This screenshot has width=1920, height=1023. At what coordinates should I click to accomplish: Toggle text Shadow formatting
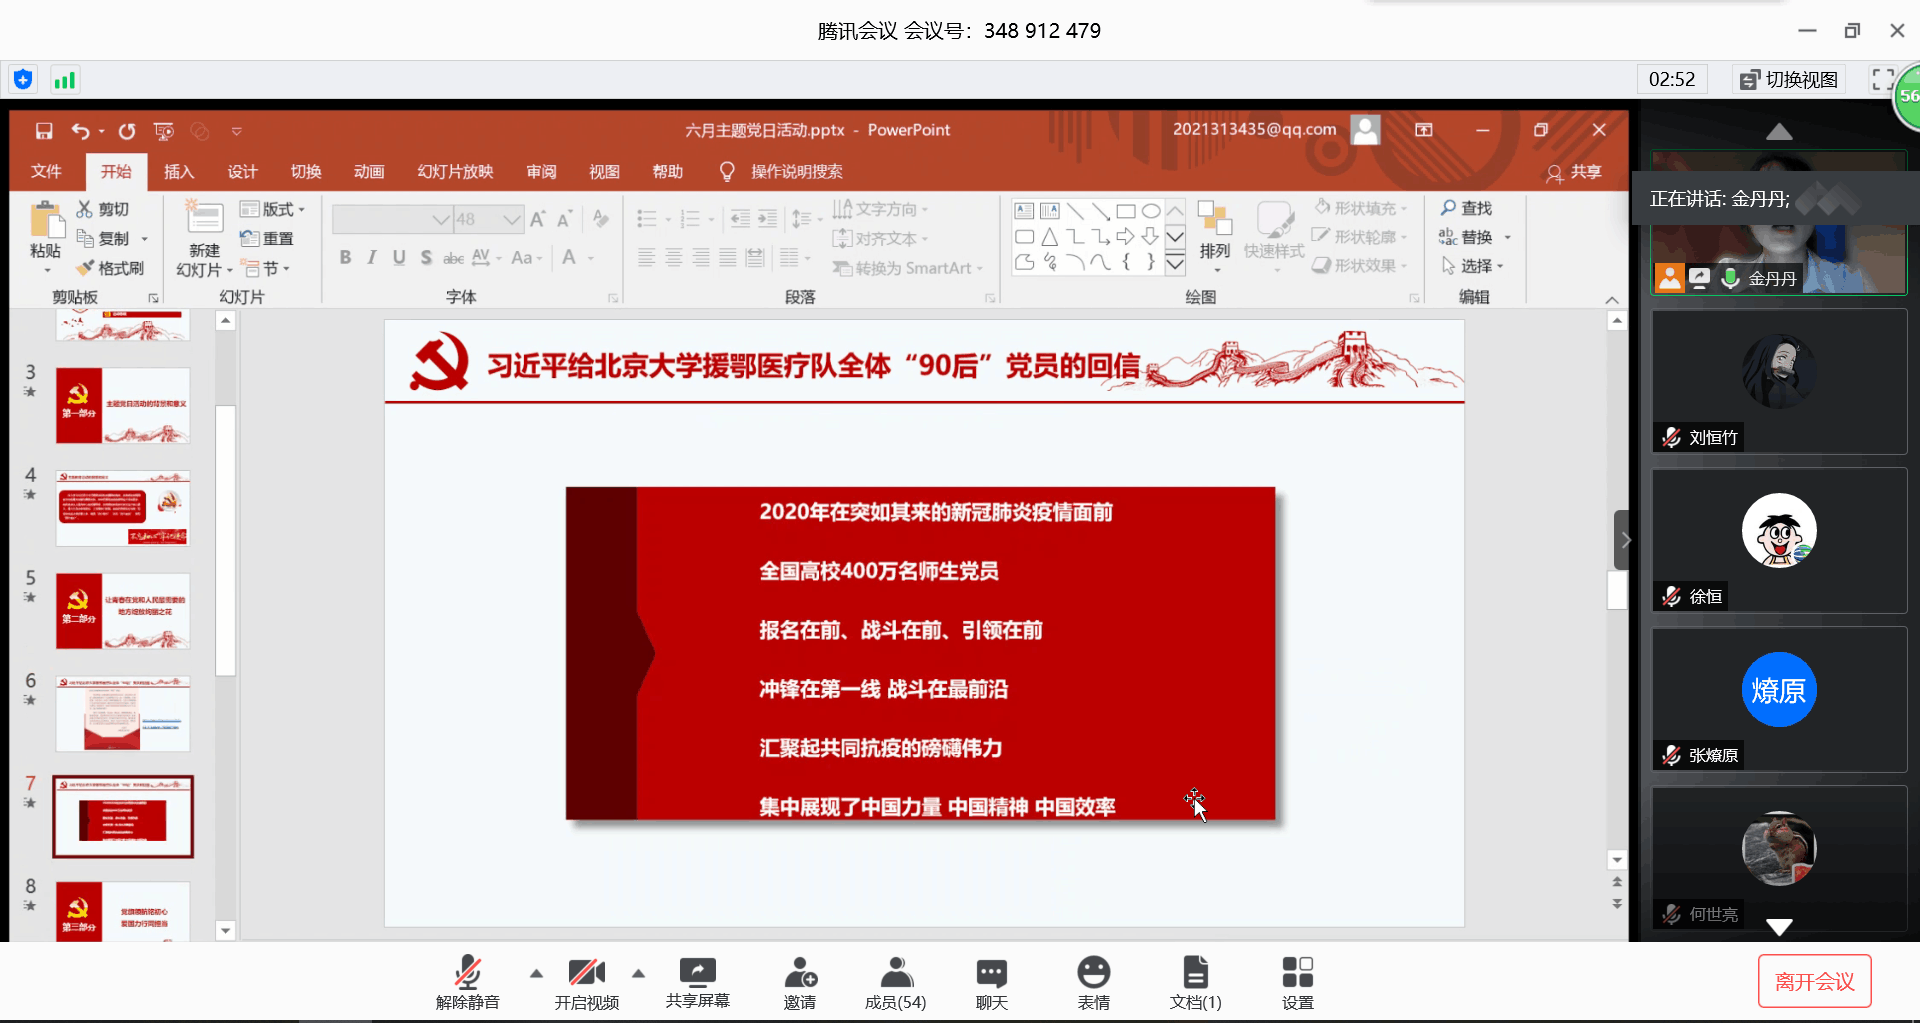[x=426, y=258]
